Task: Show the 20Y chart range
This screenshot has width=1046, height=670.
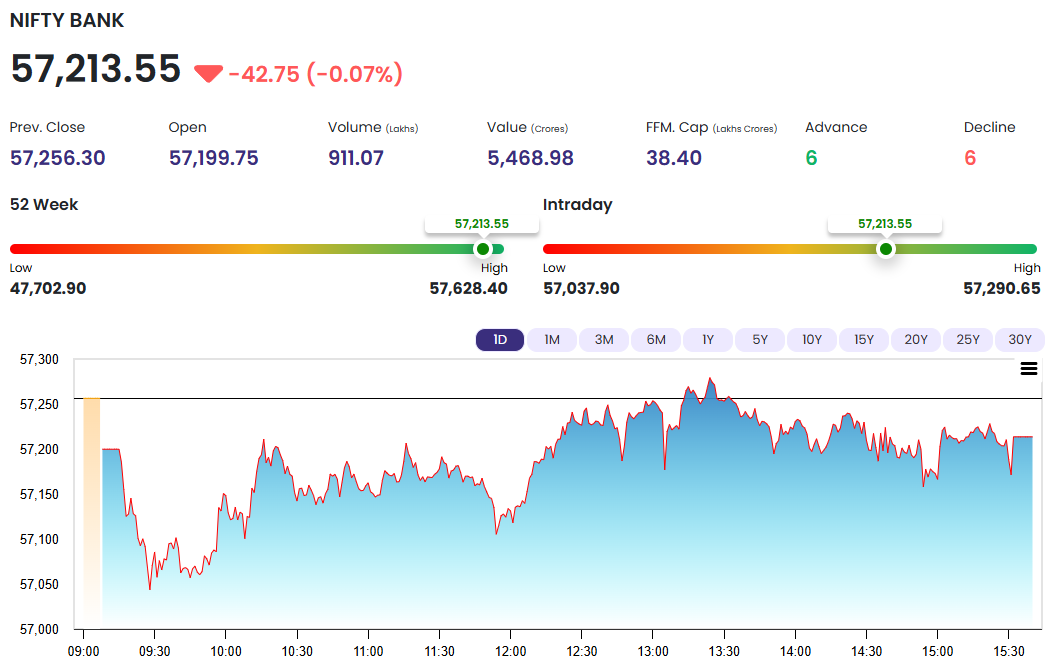Action: tap(916, 340)
